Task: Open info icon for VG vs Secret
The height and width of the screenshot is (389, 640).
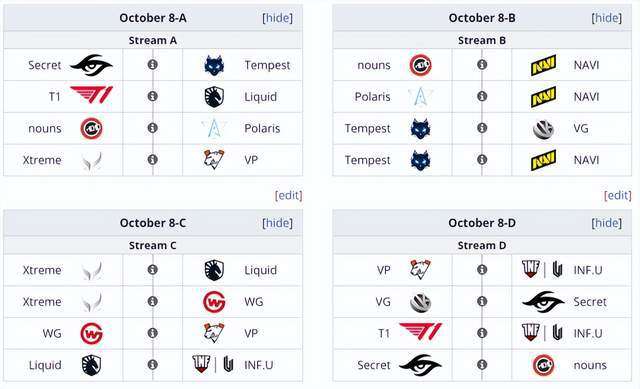Action: 482,301
